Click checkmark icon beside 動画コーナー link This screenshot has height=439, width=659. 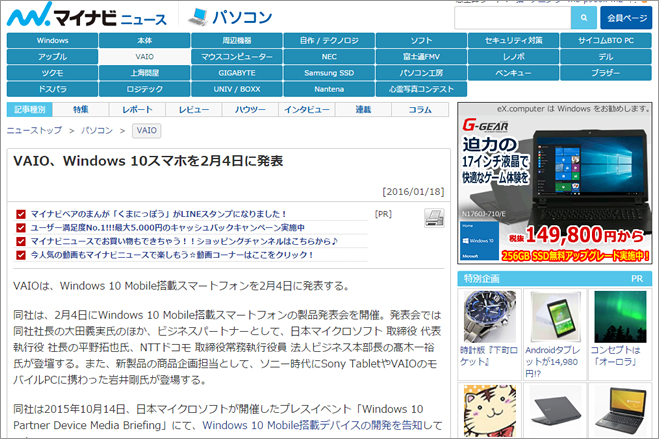[21, 255]
